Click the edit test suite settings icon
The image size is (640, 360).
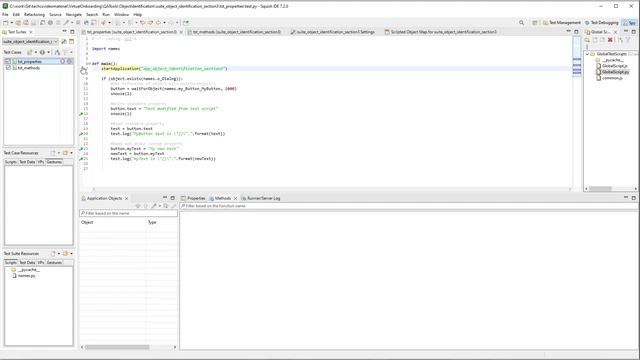[x=64, y=42]
